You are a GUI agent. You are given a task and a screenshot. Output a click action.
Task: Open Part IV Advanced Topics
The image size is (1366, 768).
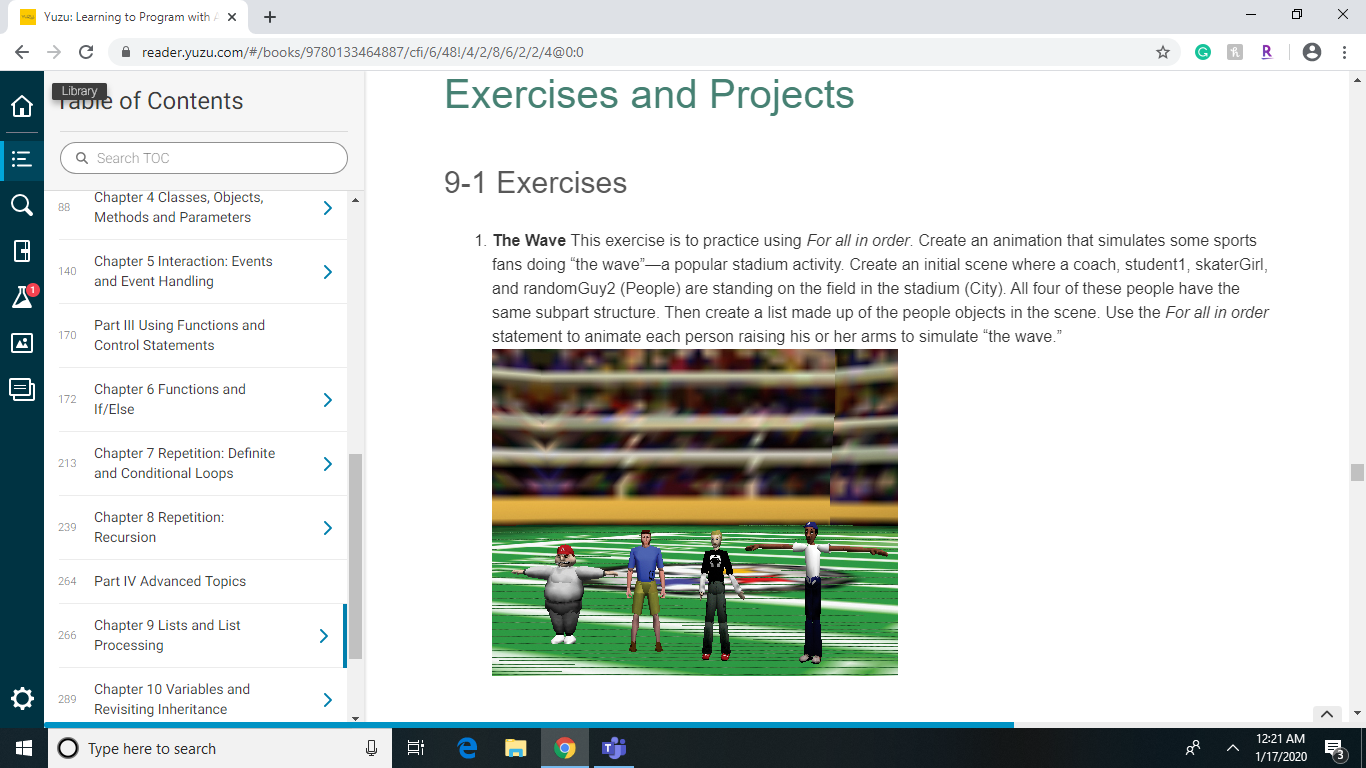(x=168, y=581)
